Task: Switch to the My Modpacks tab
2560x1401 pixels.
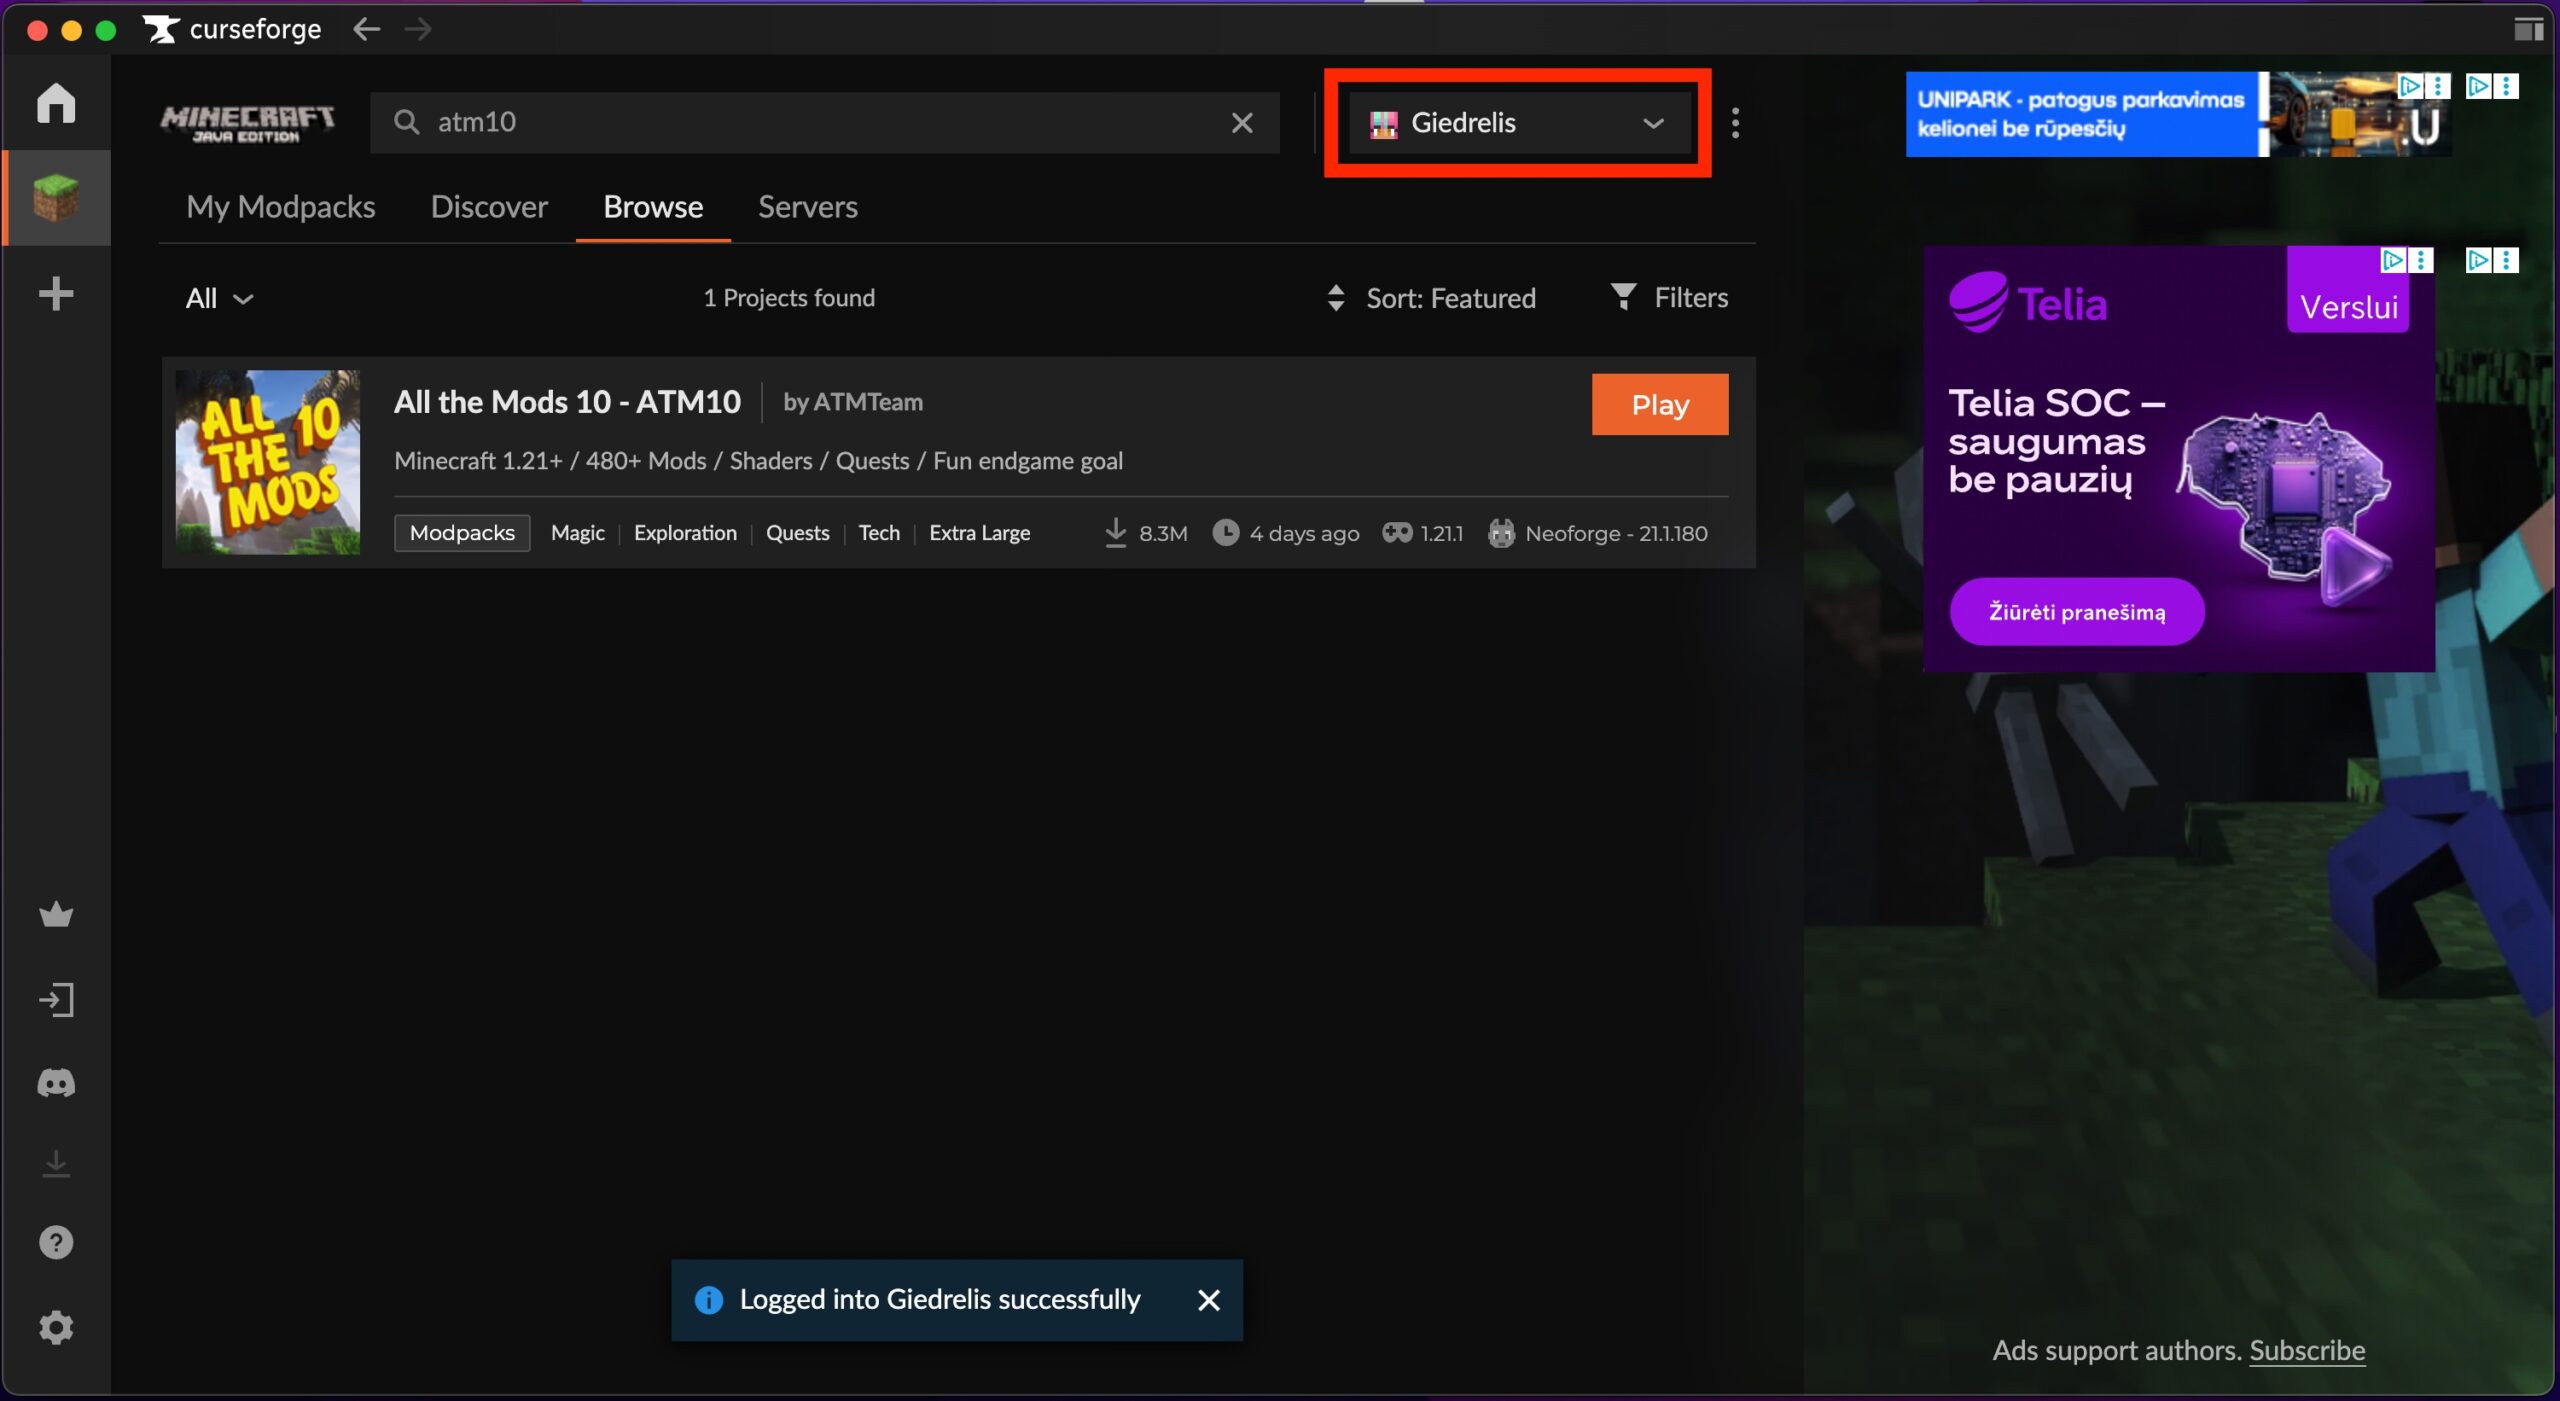Action: (x=281, y=206)
